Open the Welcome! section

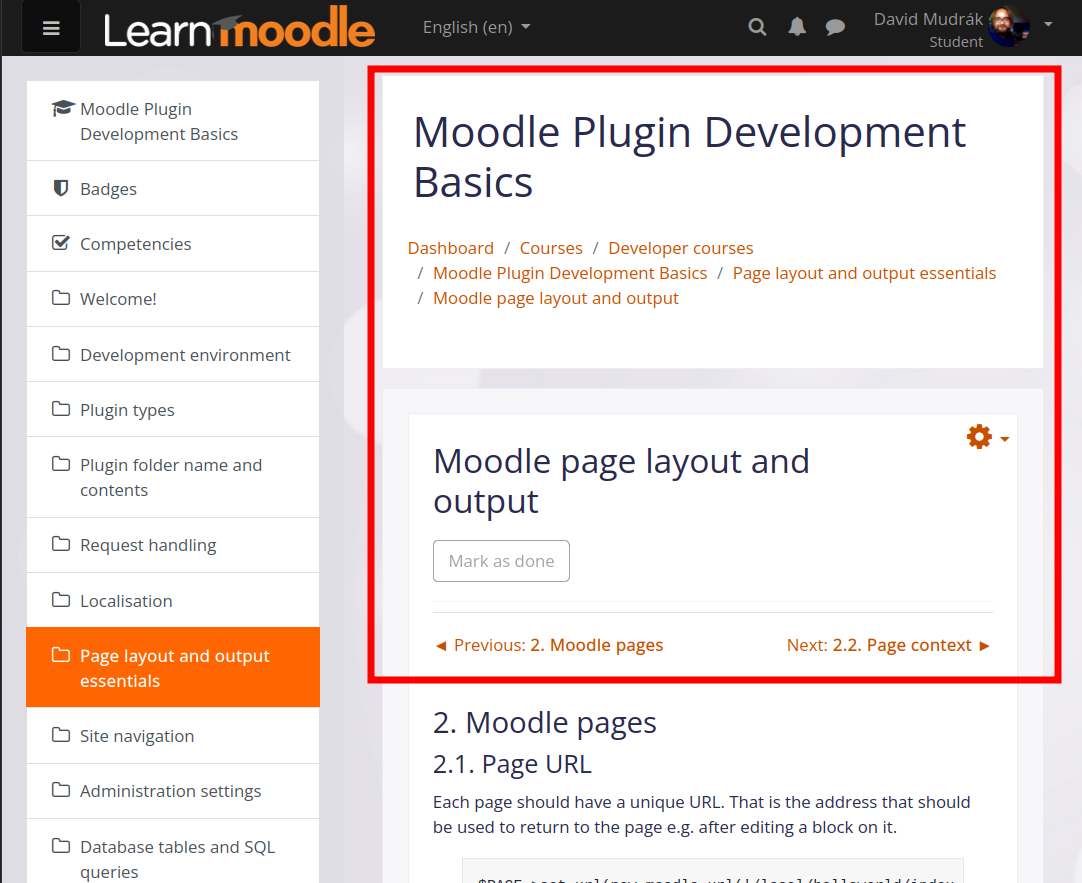(173, 299)
